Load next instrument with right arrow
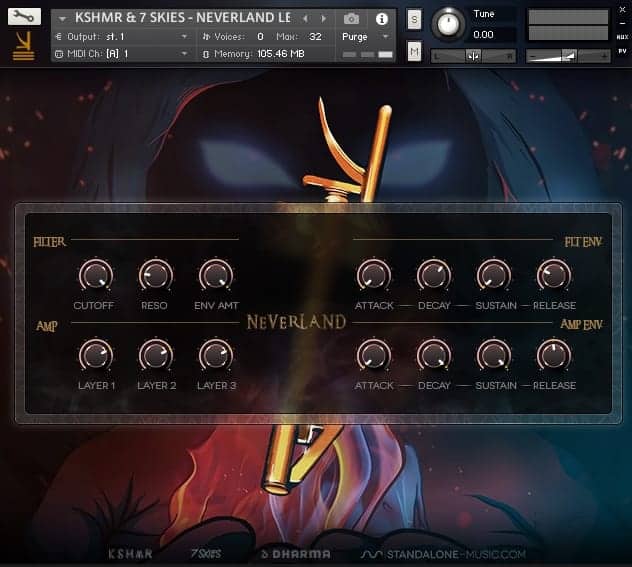This screenshot has height=567, width=632. (x=323, y=19)
